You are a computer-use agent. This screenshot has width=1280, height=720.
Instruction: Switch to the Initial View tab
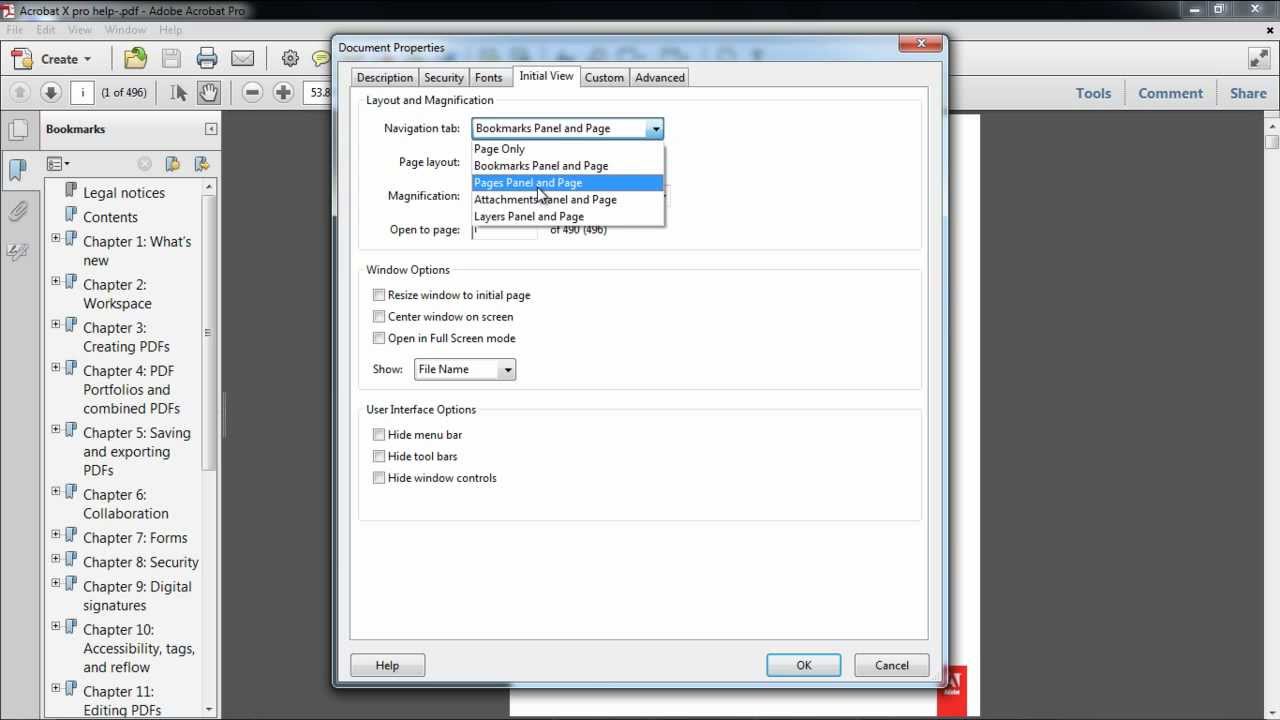(x=546, y=76)
